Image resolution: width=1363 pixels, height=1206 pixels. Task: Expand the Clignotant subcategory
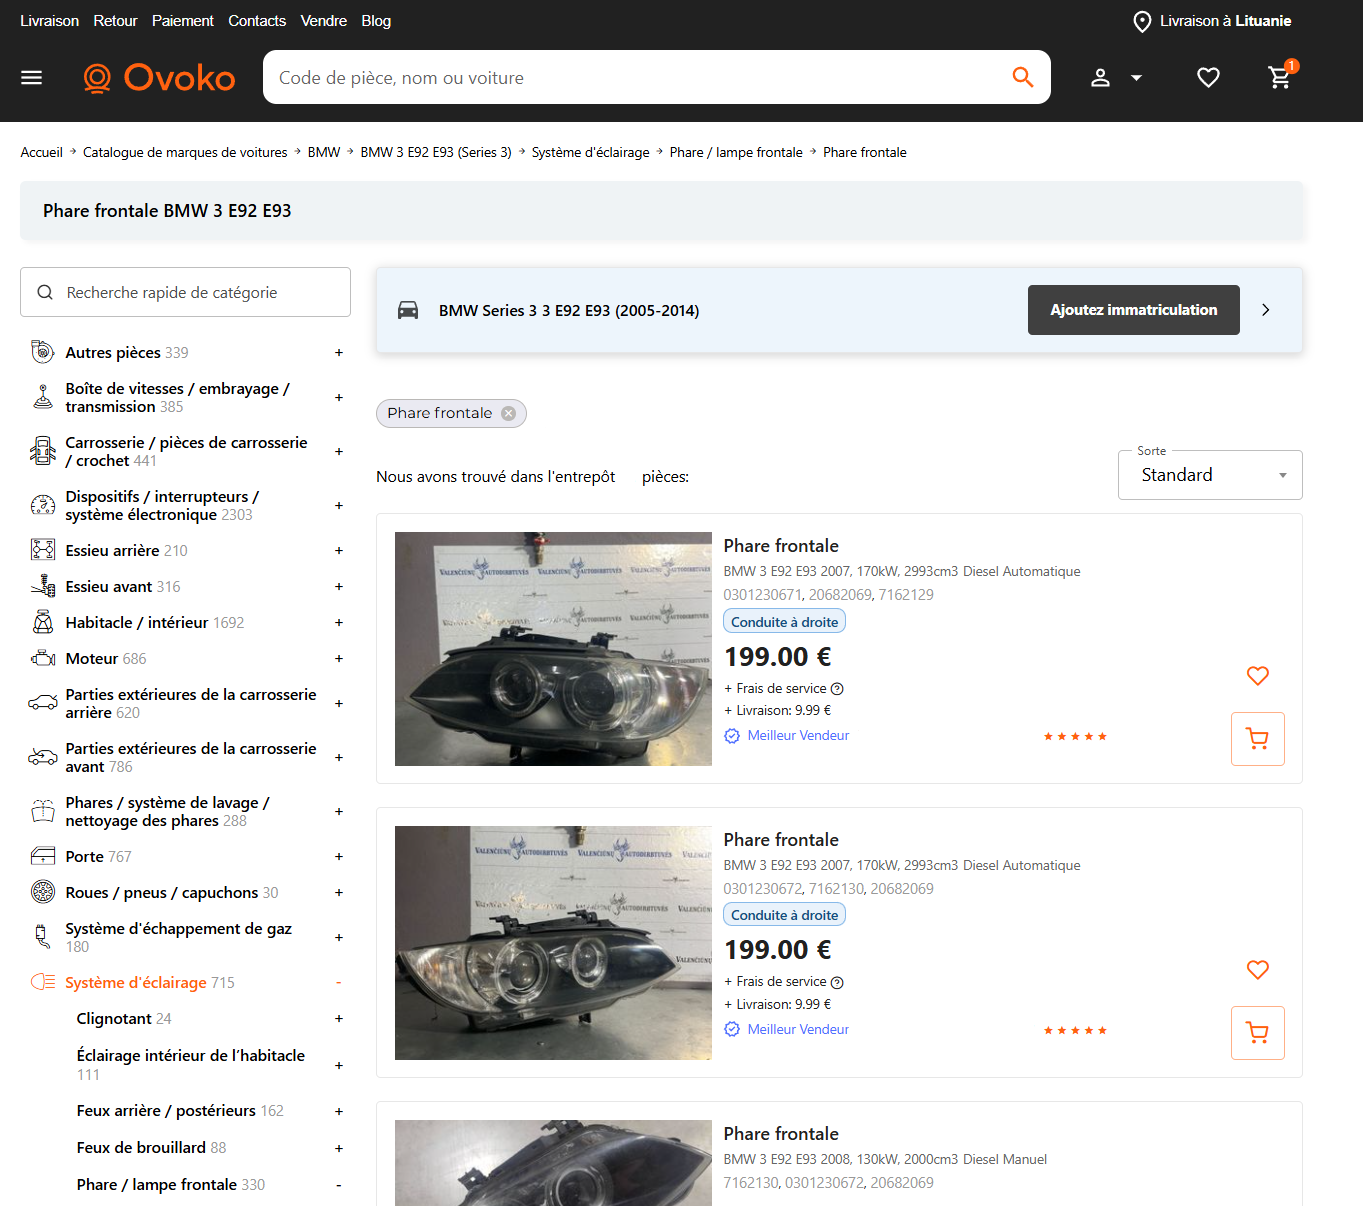[339, 1018]
